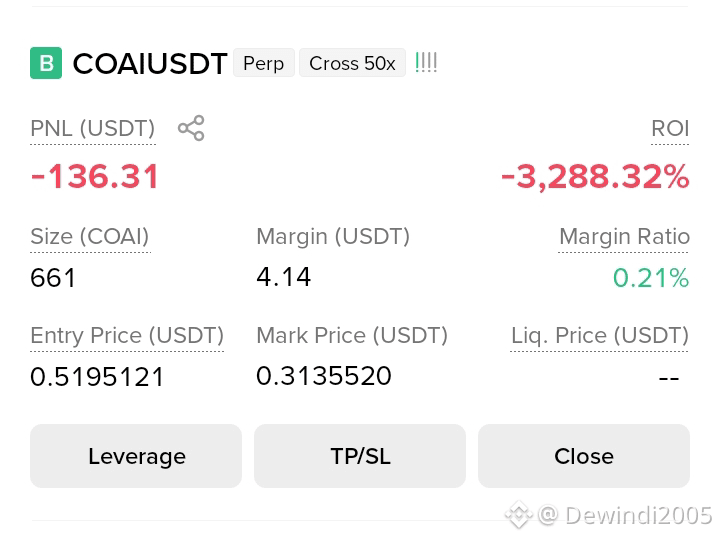Click the green B buy-side icon
This screenshot has width=720, height=540.
[x=46, y=63]
